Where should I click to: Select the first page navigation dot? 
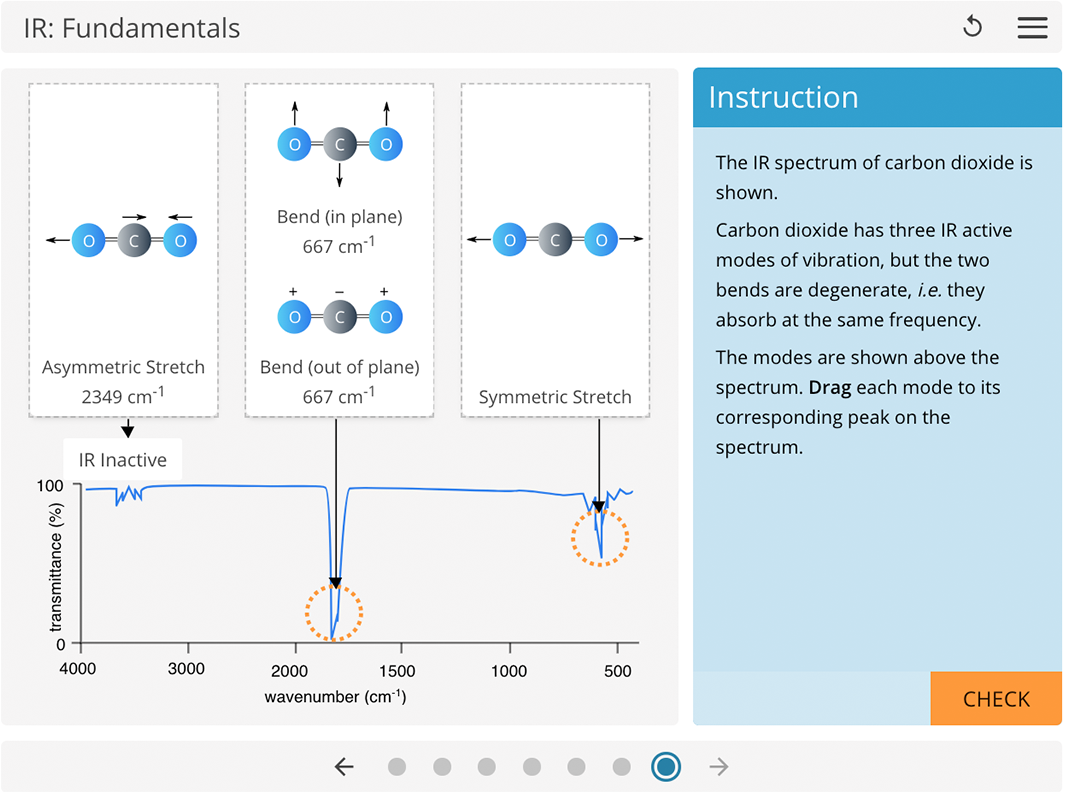pyautogui.click(x=397, y=766)
